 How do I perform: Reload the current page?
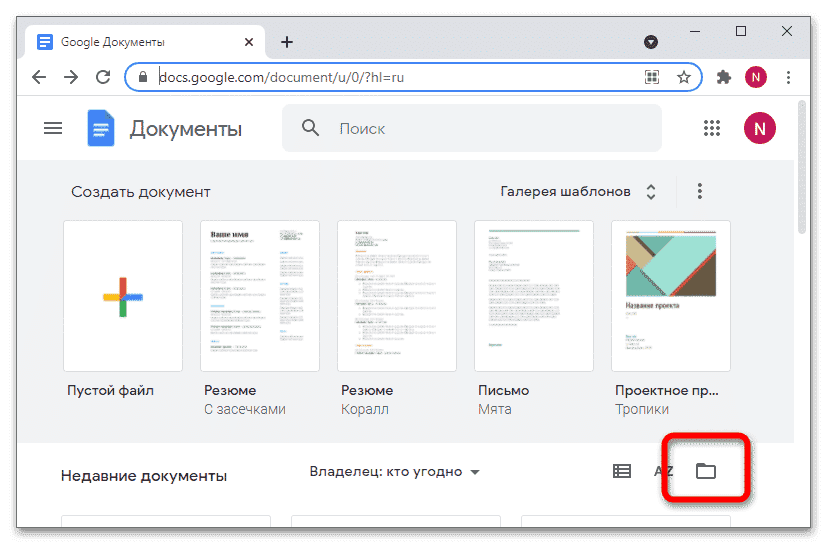102,77
